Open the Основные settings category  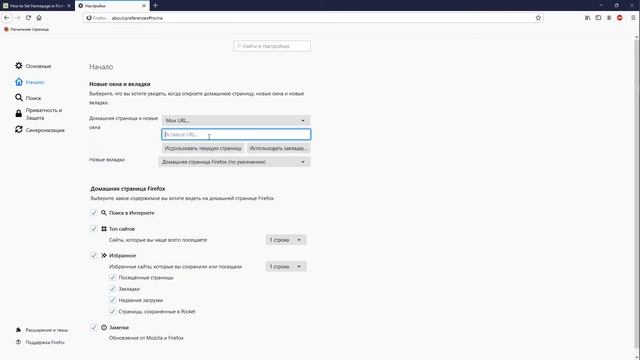pyautogui.click(x=33, y=66)
